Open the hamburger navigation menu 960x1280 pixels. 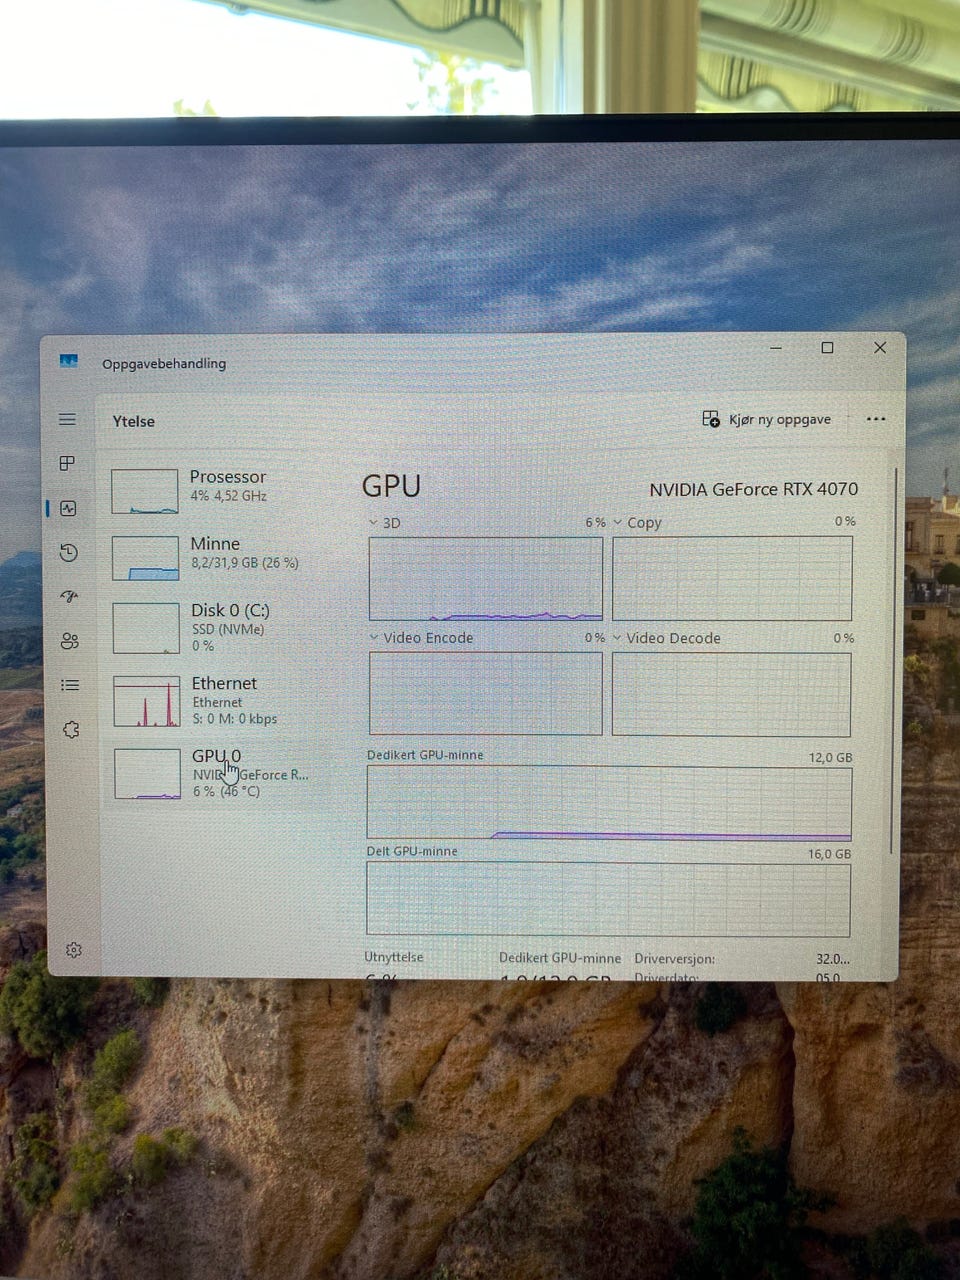(x=67, y=420)
